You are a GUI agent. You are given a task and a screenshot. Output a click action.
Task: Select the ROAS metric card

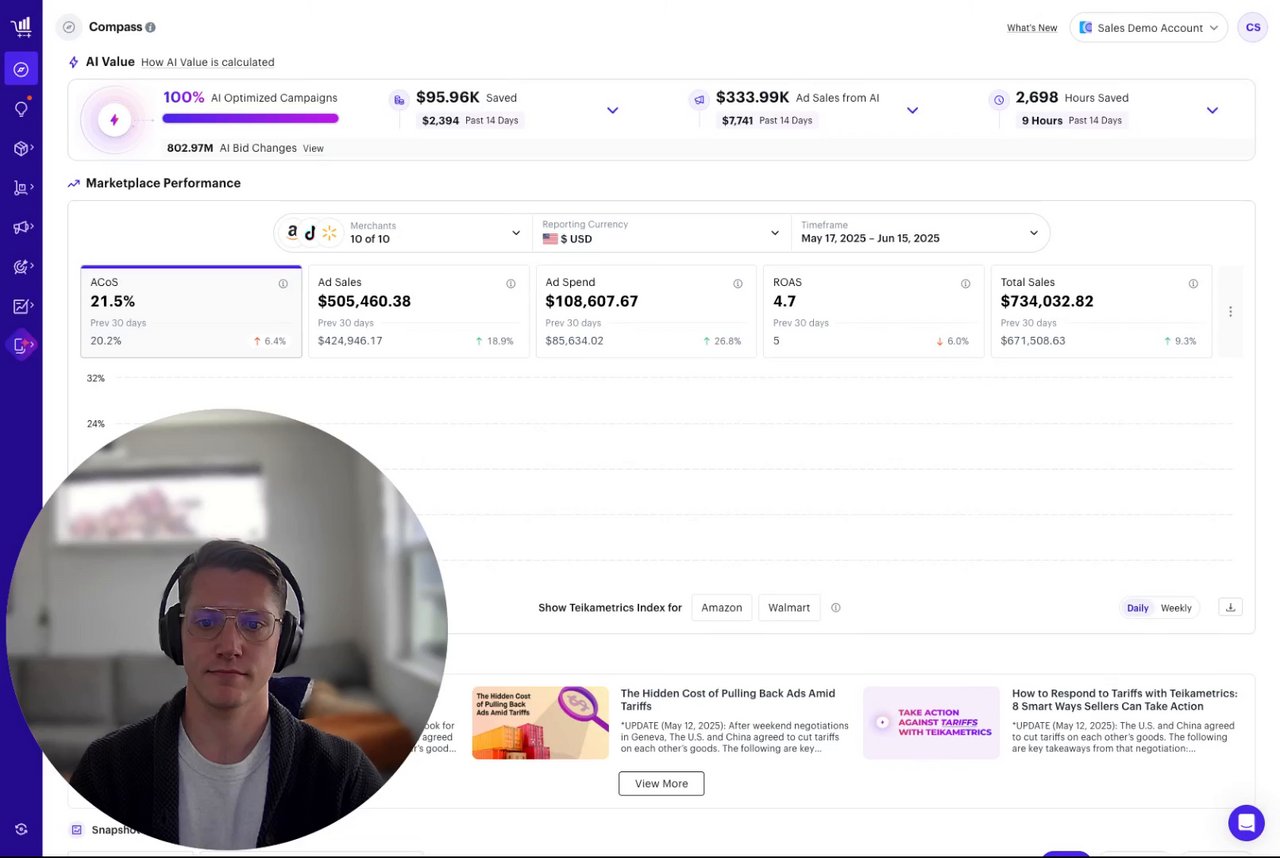click(873, 311)
